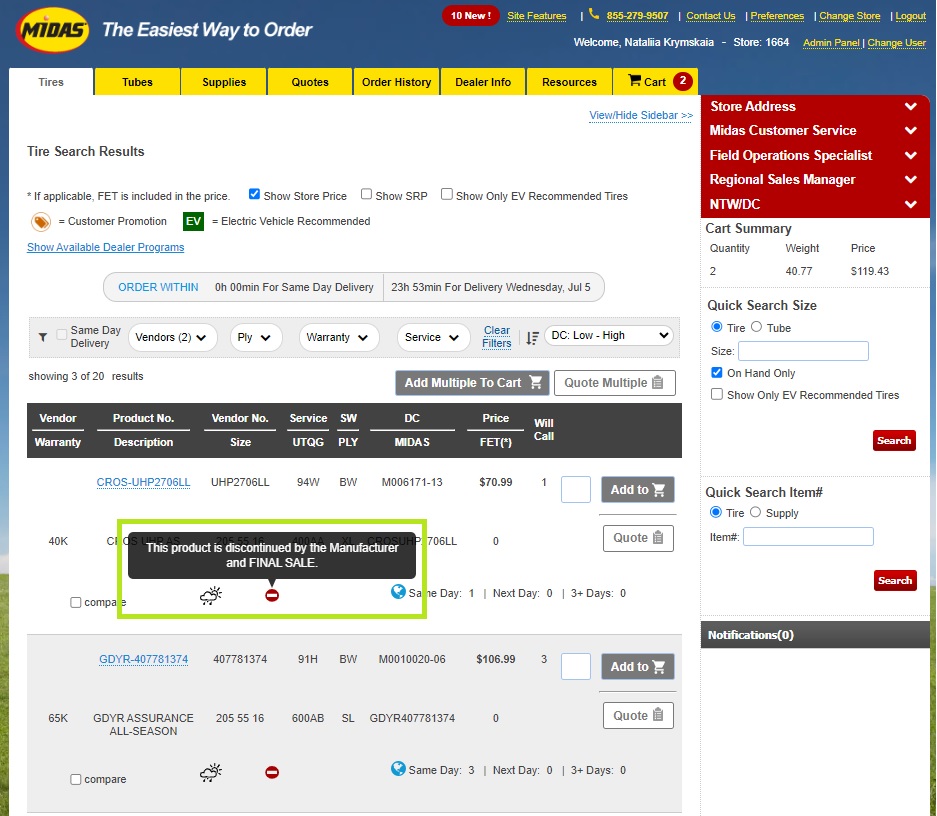Click all-season weather icon in GDYR-407781374 row

tap(211, 772)
